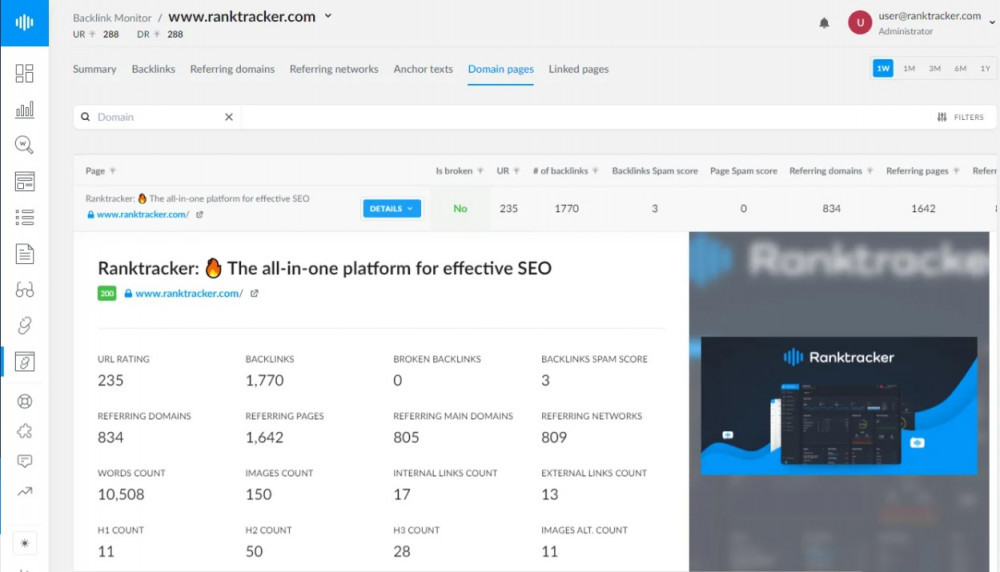Expand the user account menu chevron
1000x572 pixels.
pos(992,22)
